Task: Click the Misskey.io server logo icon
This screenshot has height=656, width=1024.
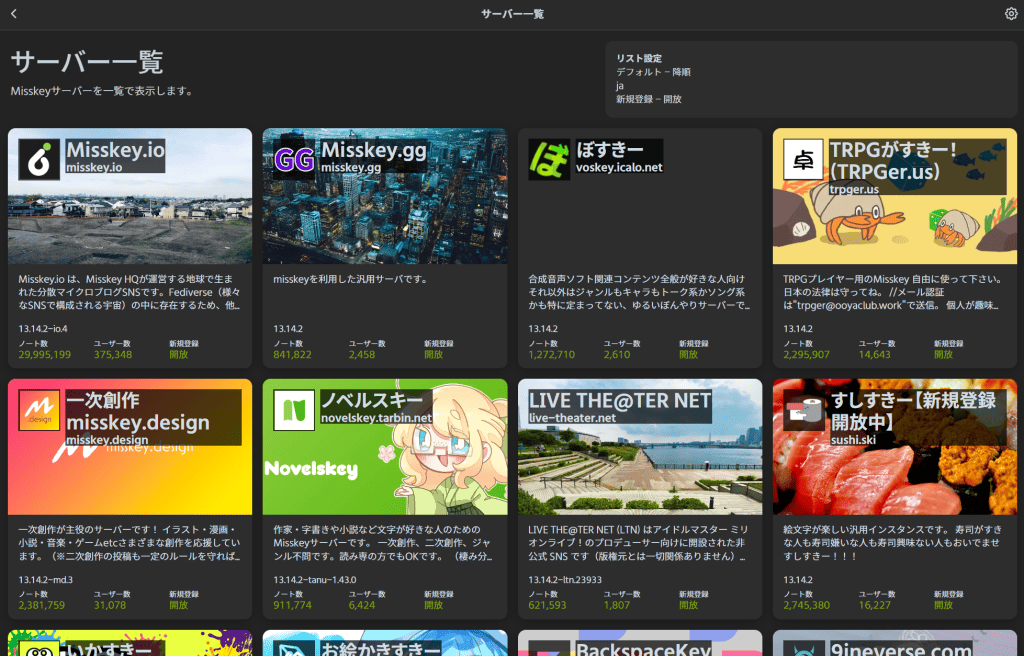Action: pyautogui.click(x=39, y=159)
